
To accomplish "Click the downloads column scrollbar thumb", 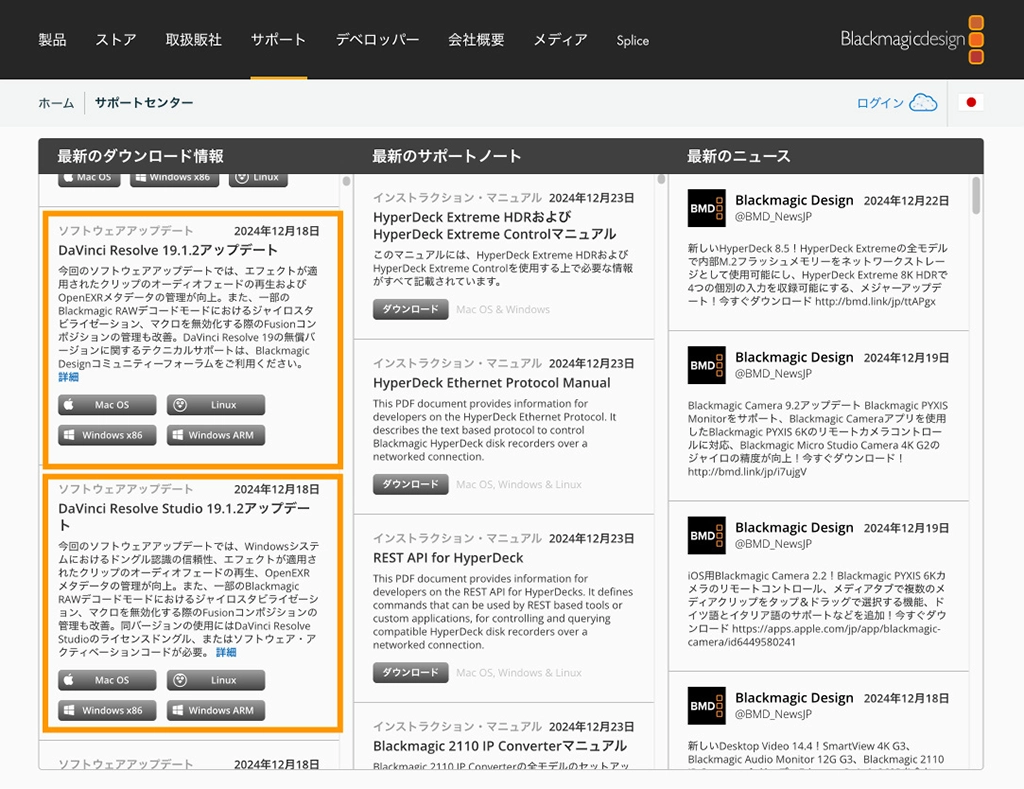I will click(346, 181).
